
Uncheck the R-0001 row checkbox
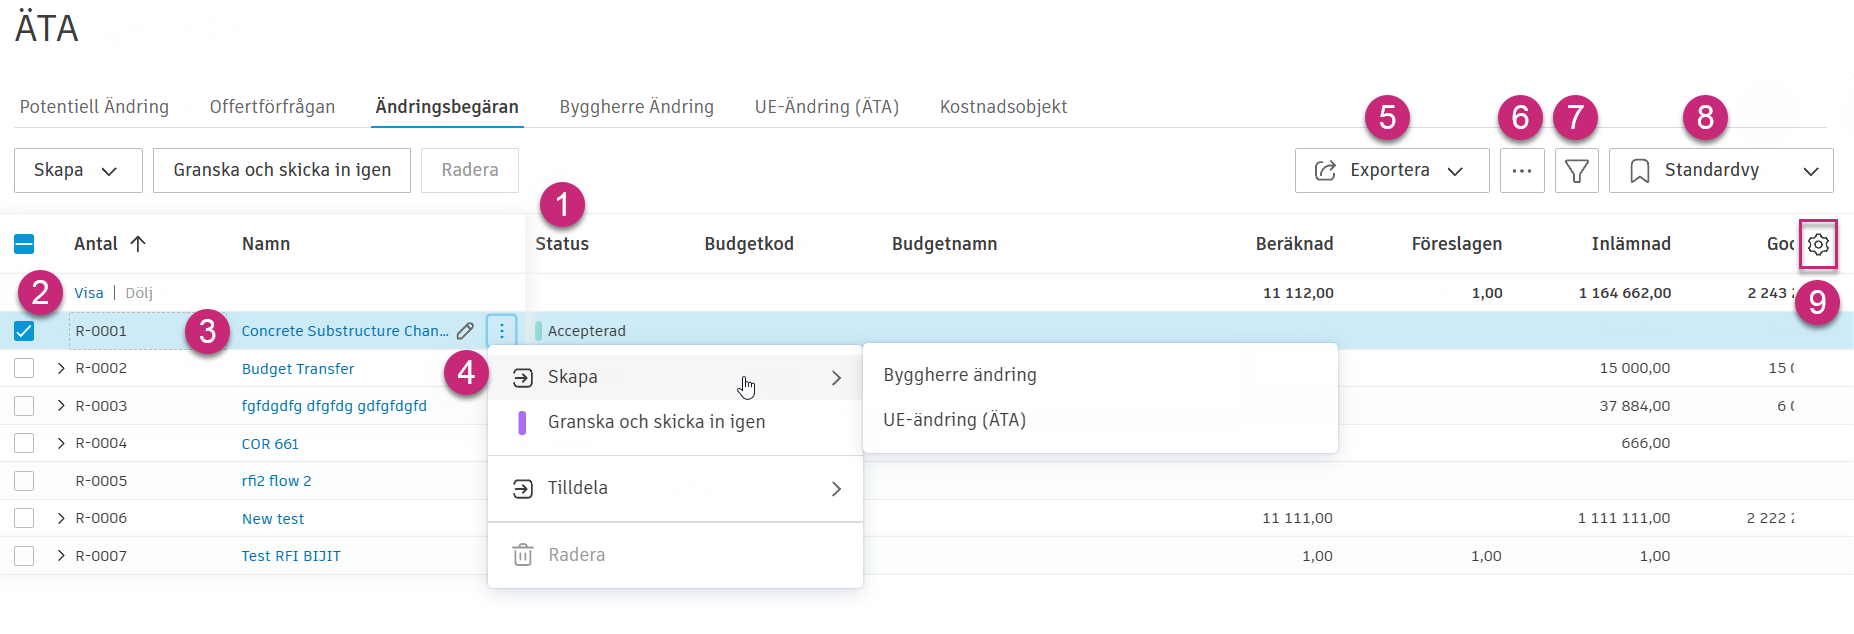tap(24, 331)
